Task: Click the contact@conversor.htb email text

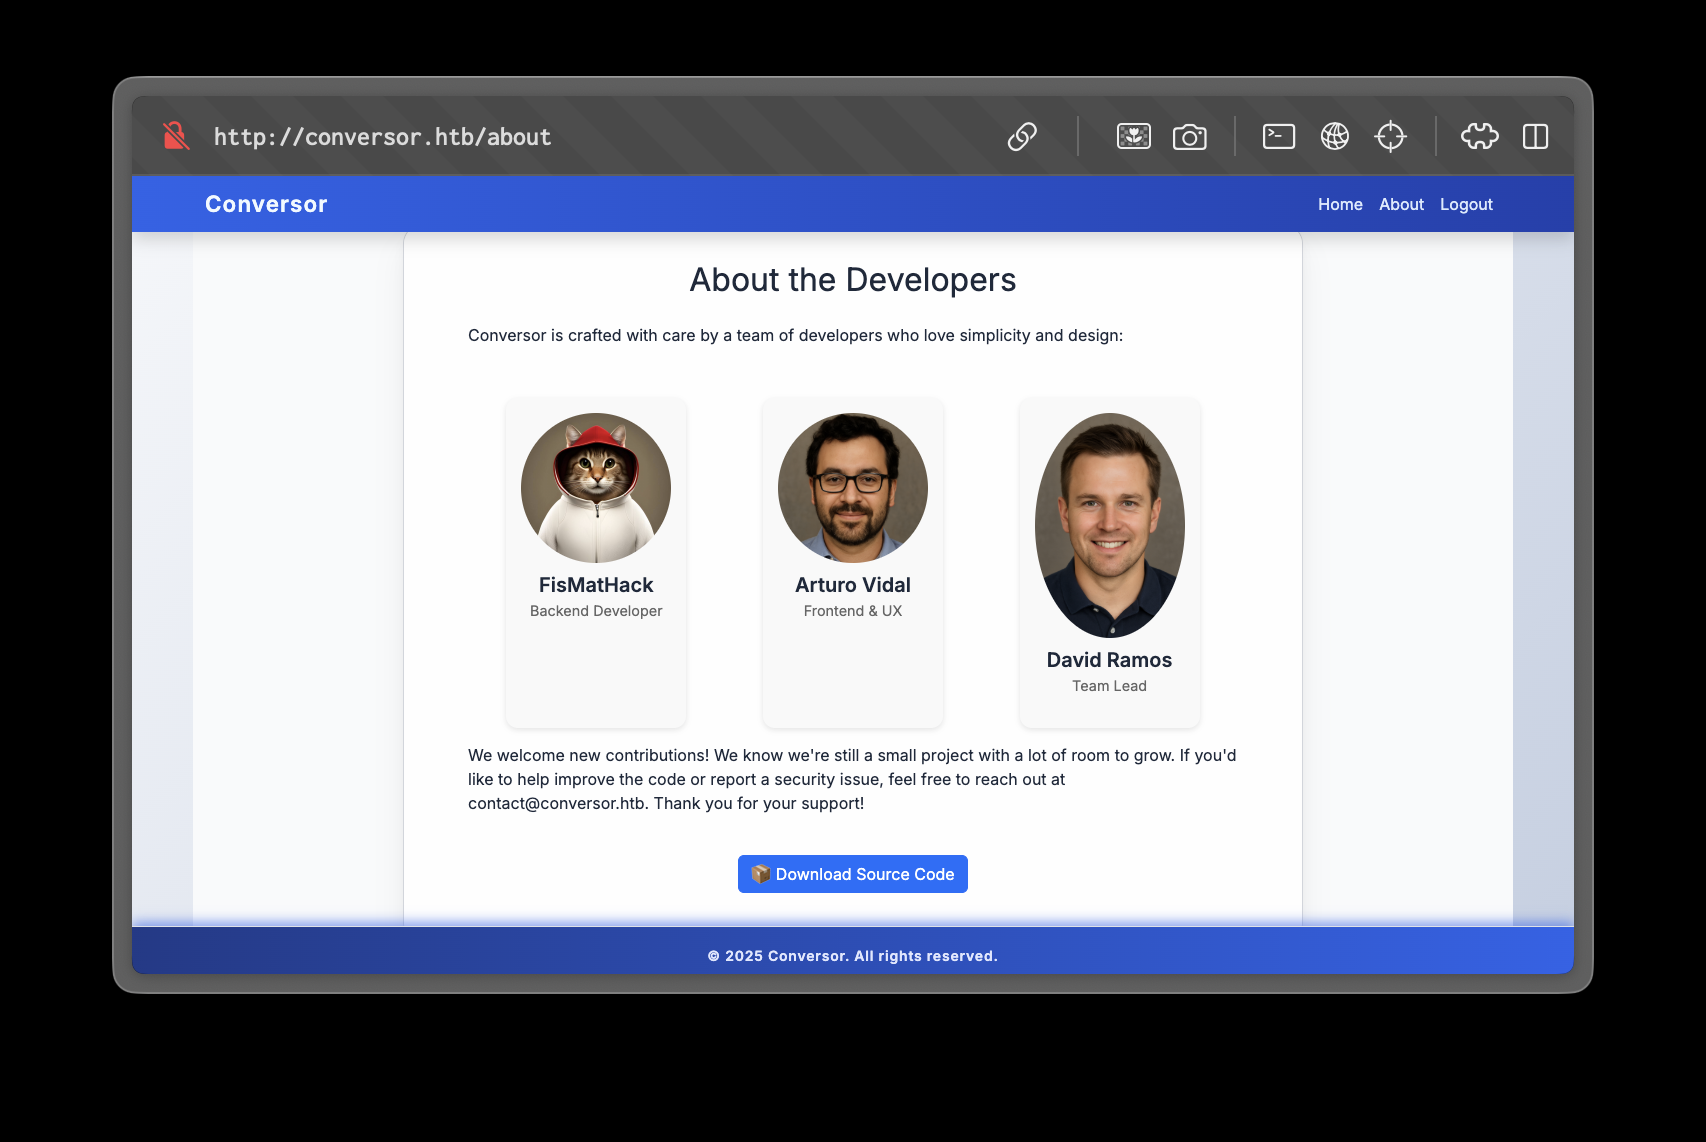Action: [557, 803]
